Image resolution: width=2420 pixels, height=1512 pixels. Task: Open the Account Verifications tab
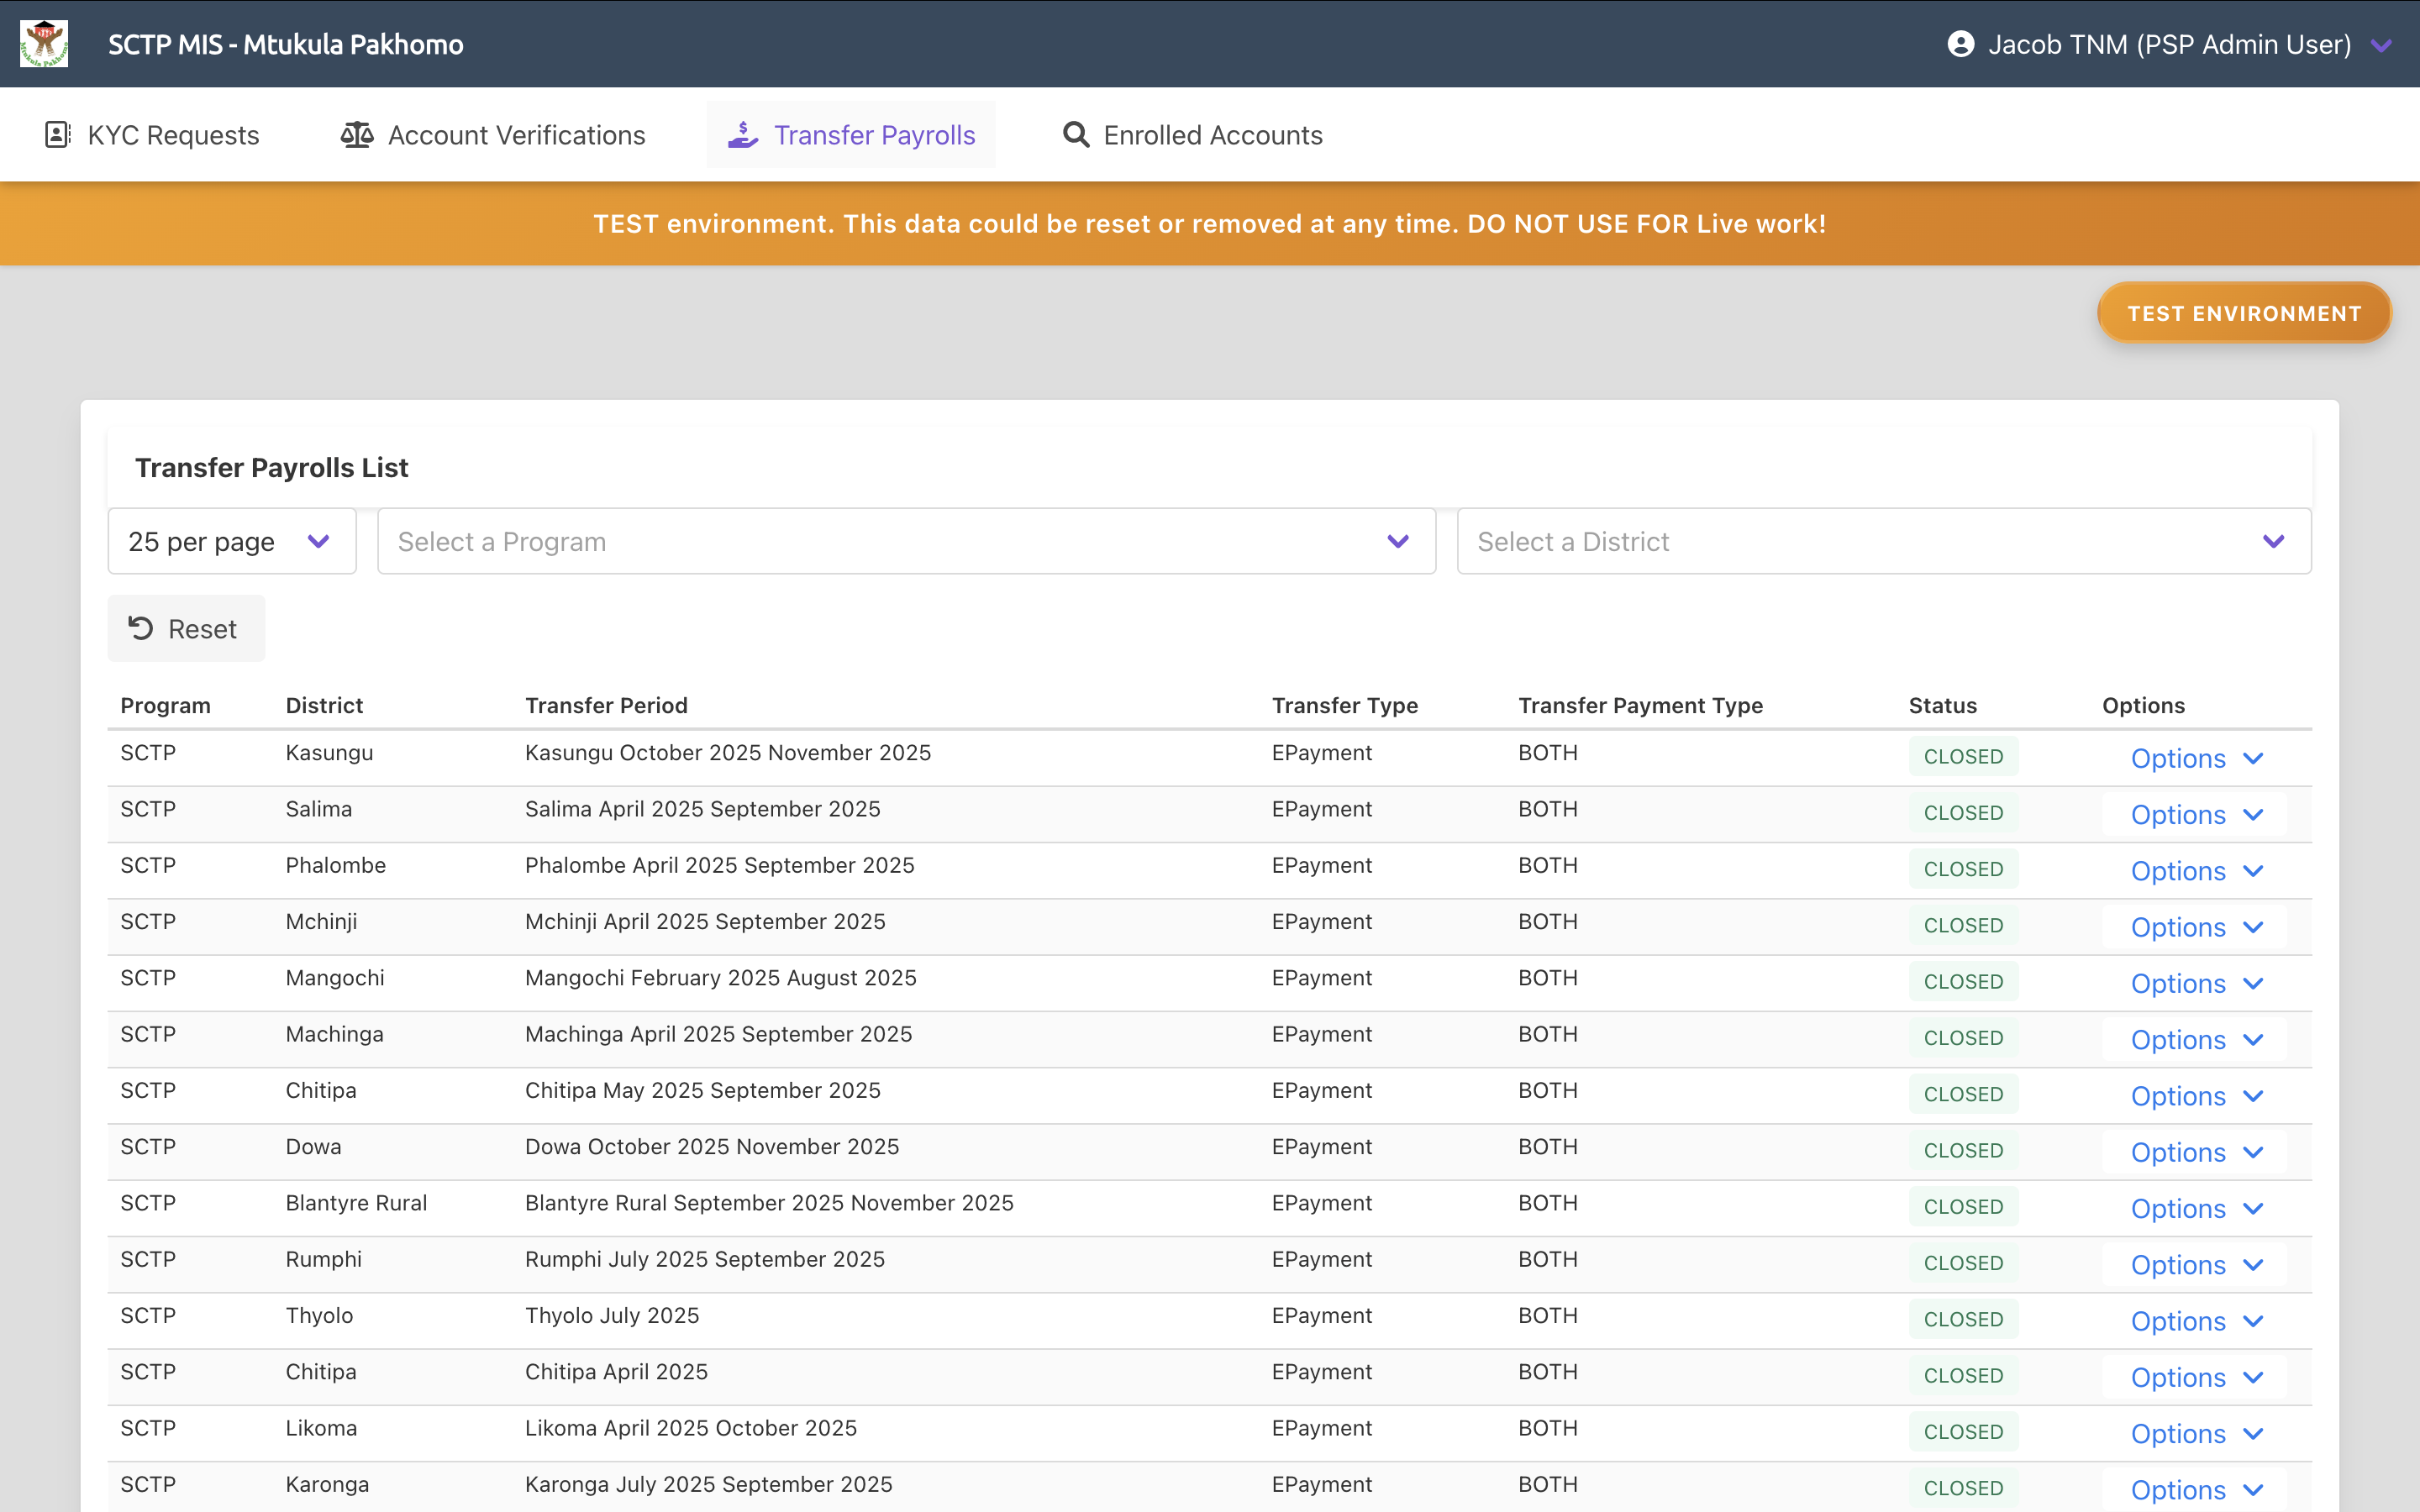[x=493, y=135]
